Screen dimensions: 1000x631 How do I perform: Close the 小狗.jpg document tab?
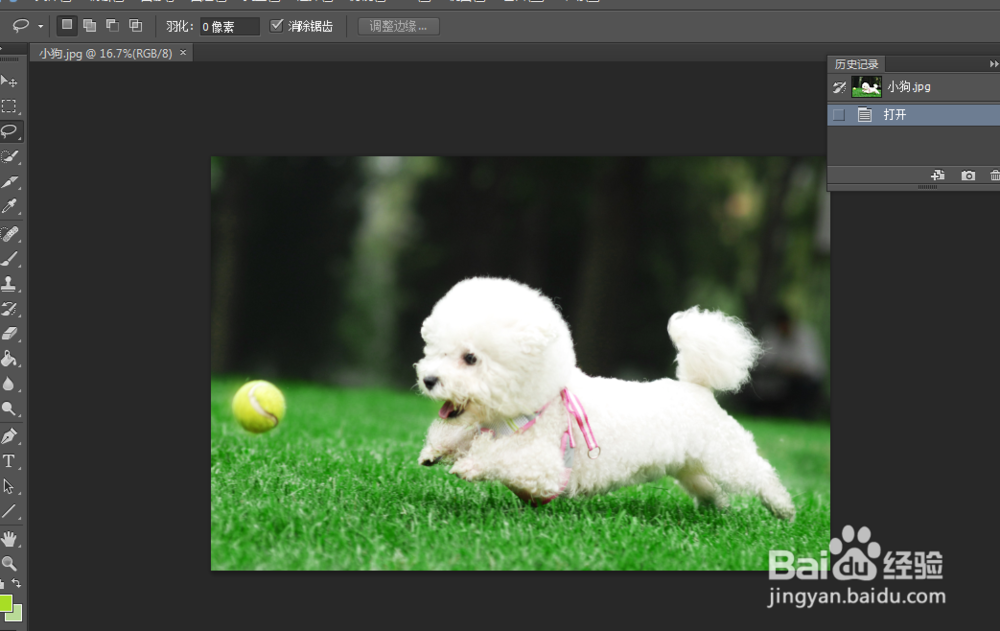pos(183,53)
